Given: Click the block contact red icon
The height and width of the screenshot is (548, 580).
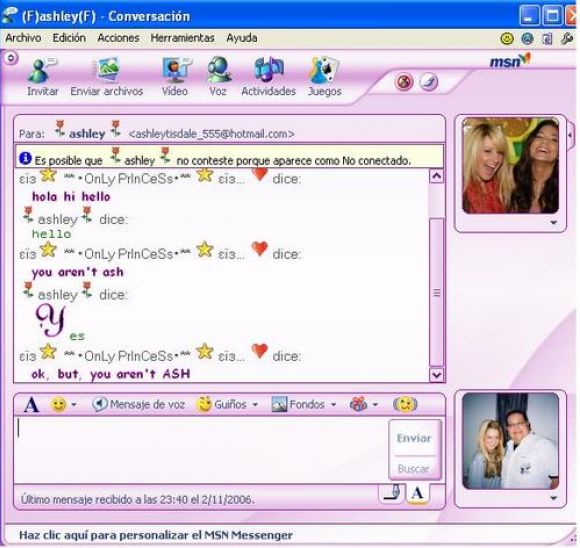Looking at the screenshot, I should pyautogui.click(x=404, y=81).
